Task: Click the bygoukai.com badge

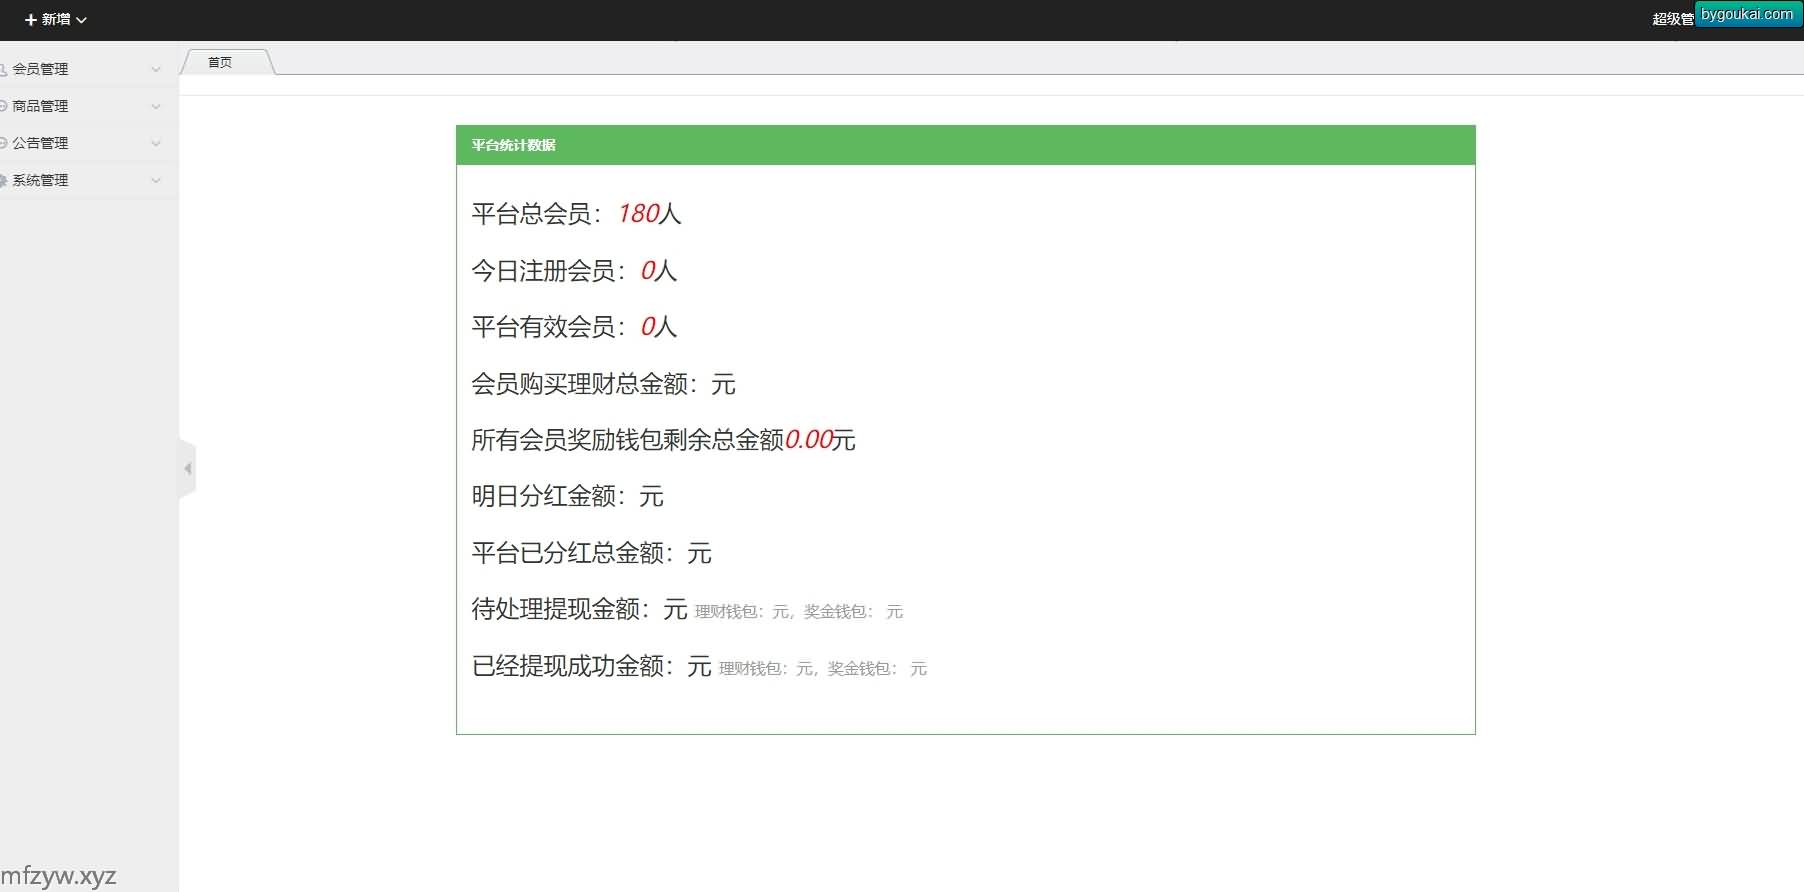Action: click(x=1747, y=14)
